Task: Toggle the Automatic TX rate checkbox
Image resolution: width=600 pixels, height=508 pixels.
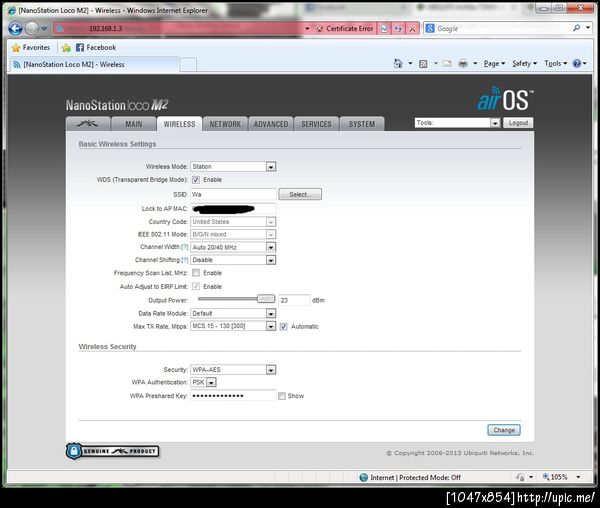Action: 284,327
